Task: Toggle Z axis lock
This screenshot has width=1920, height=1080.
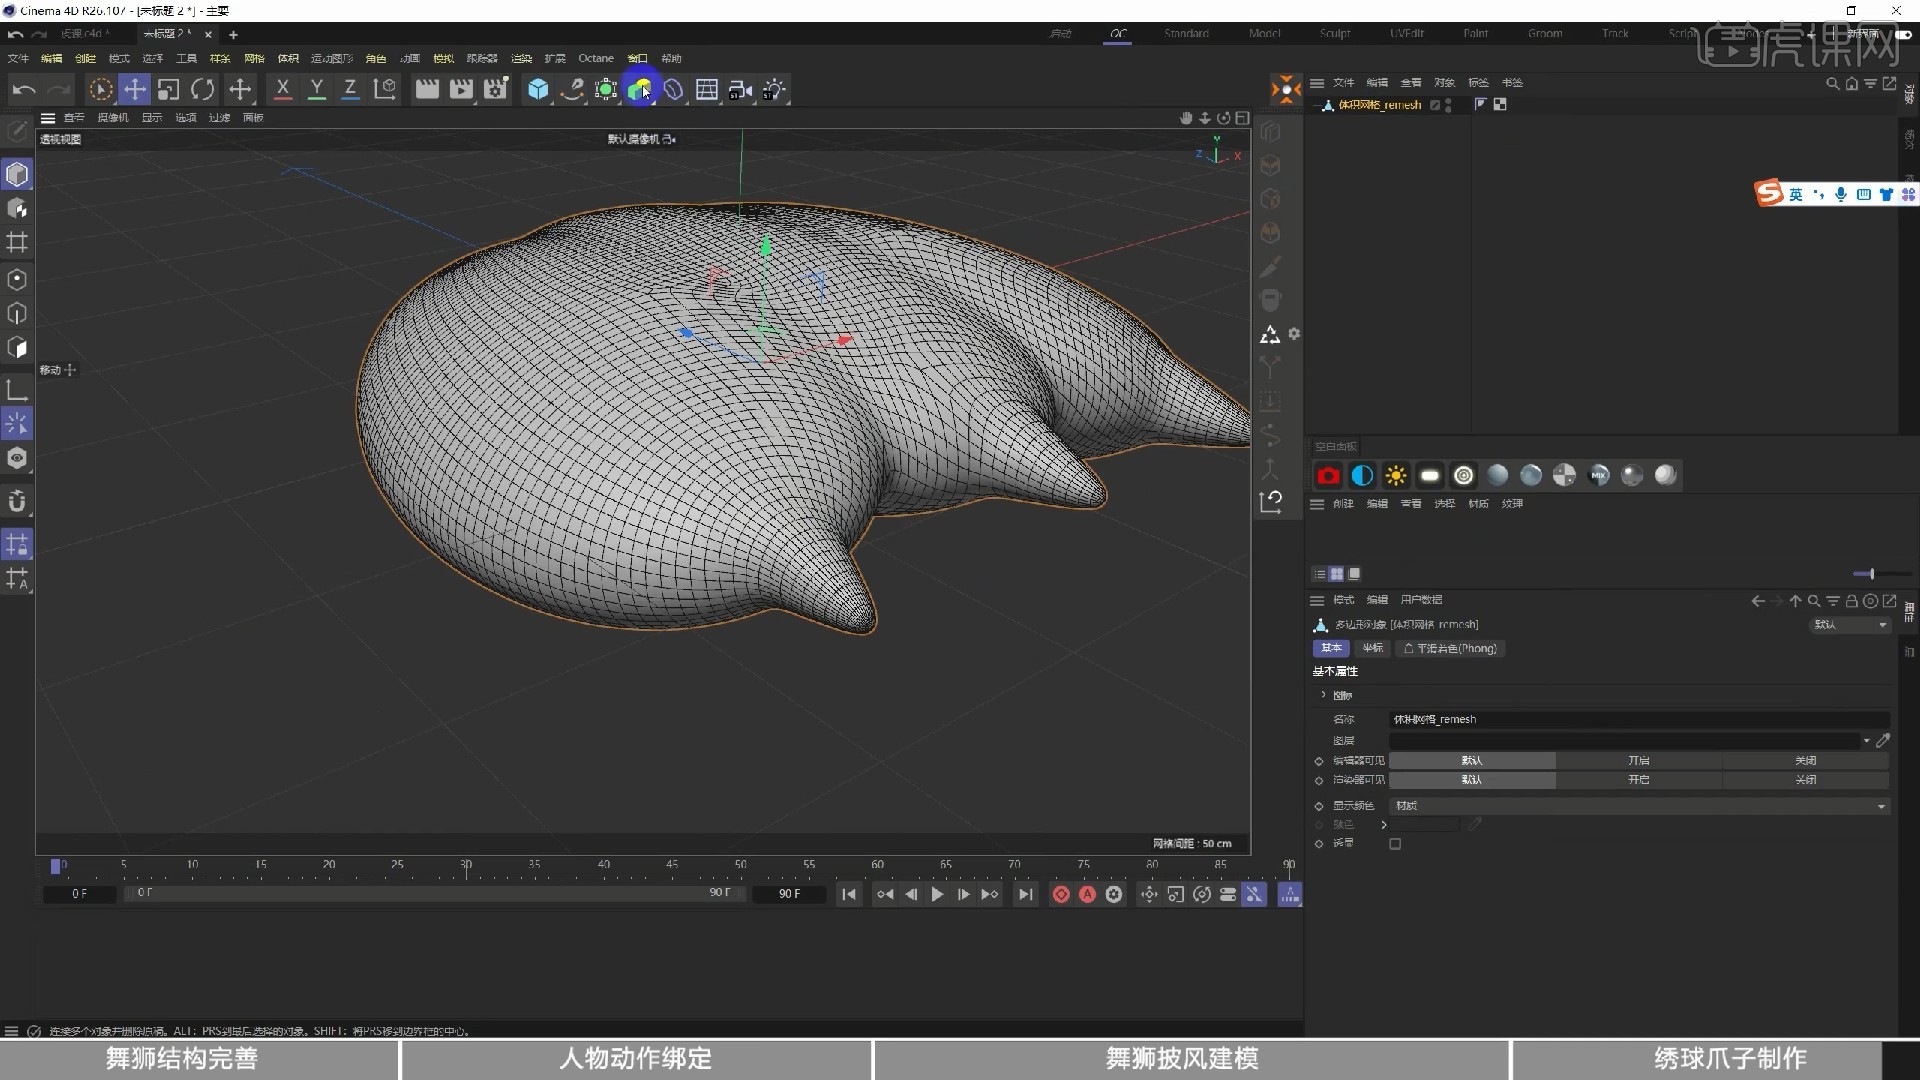Action: 350,89
